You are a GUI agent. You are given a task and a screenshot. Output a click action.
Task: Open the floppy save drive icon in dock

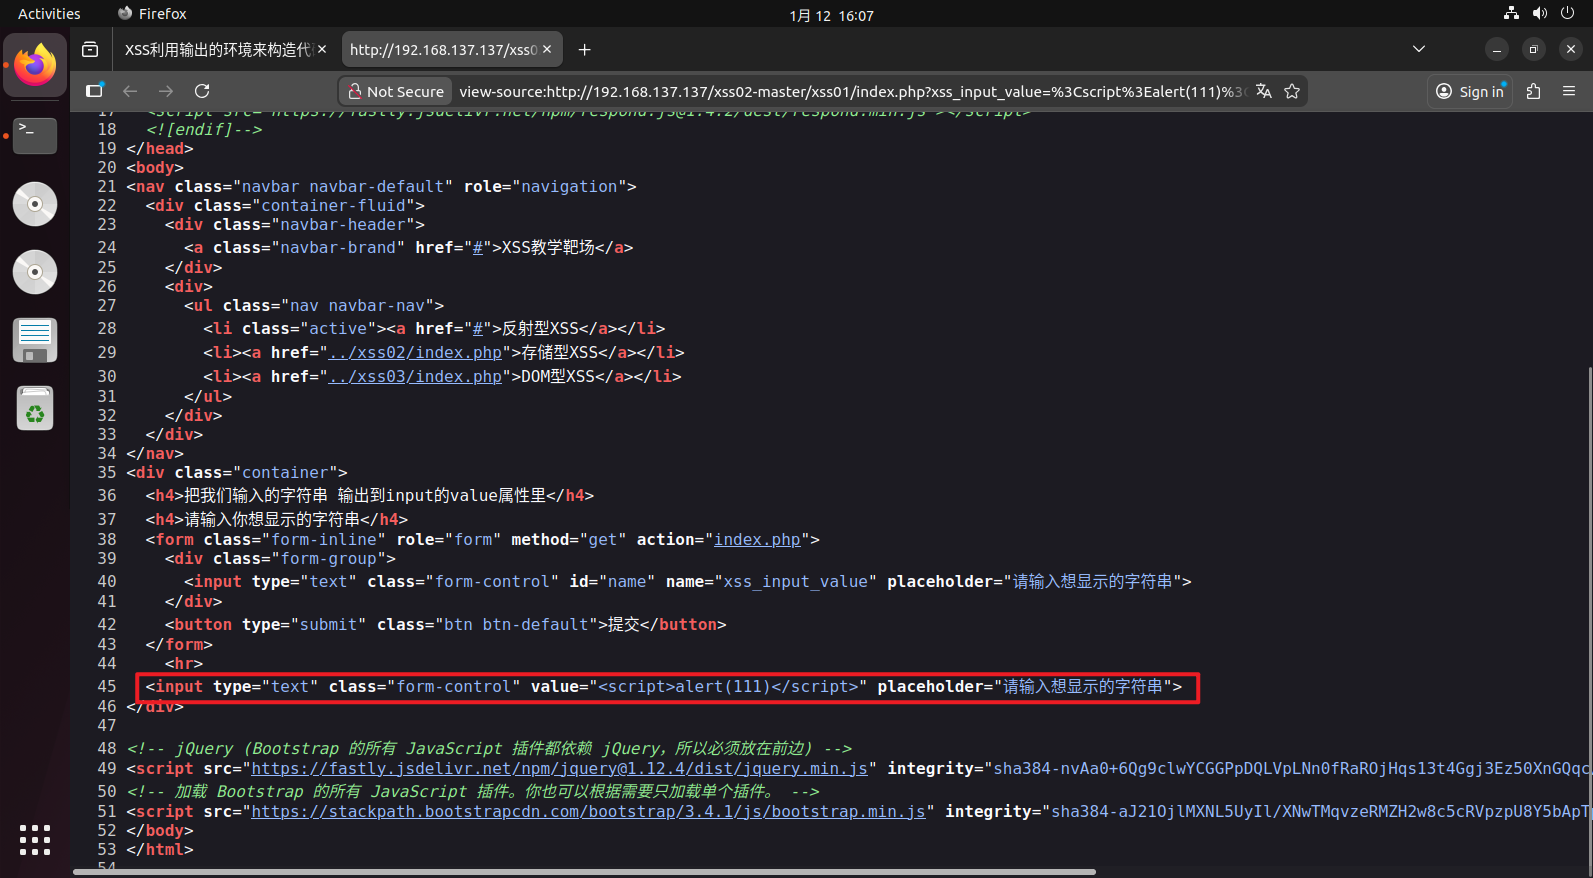pos(35,340)
